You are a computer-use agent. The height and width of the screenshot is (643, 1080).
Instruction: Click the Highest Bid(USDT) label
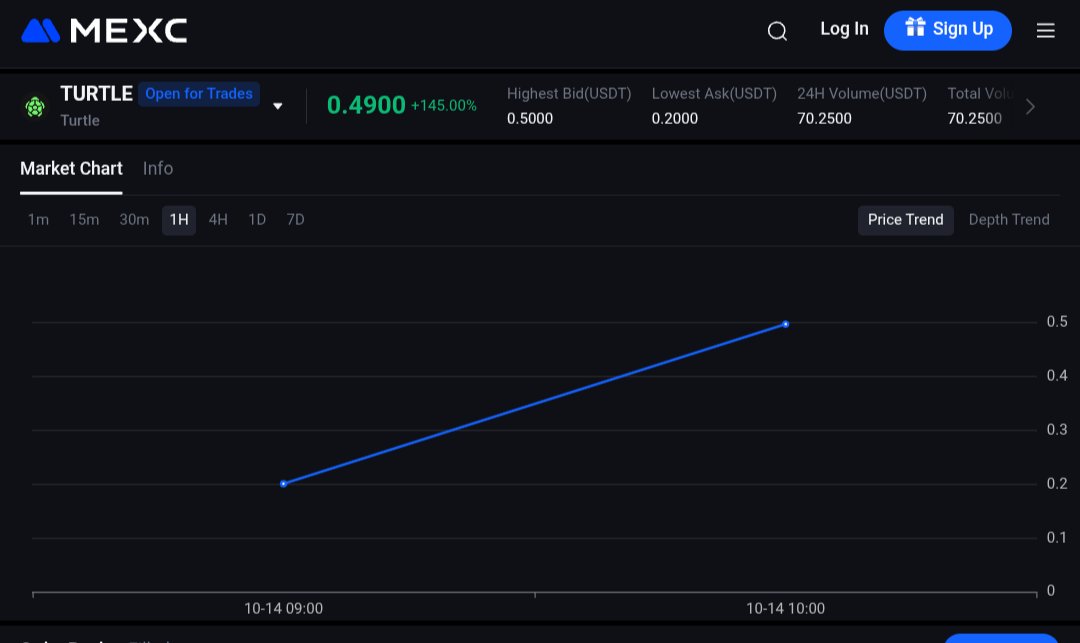pyautogui.click(x=569, y=94)
